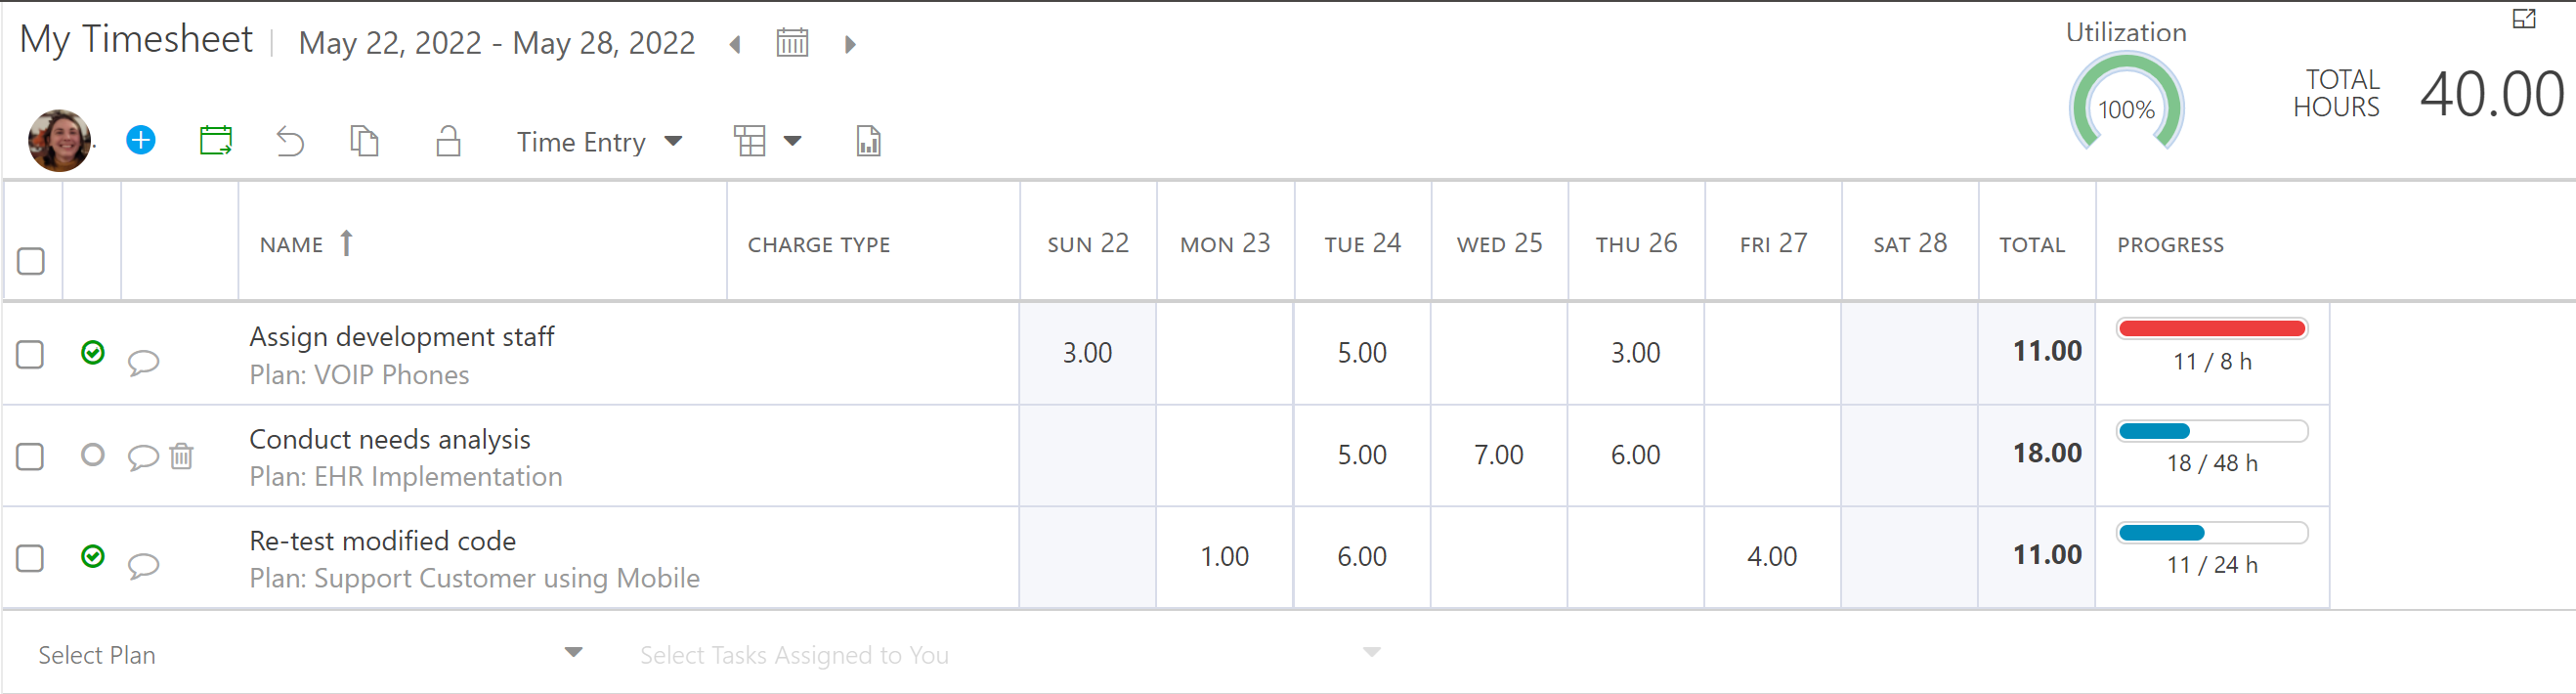2576x694 pixels.
Task: Open comments for Assign development staff
Action: point(143,361)
